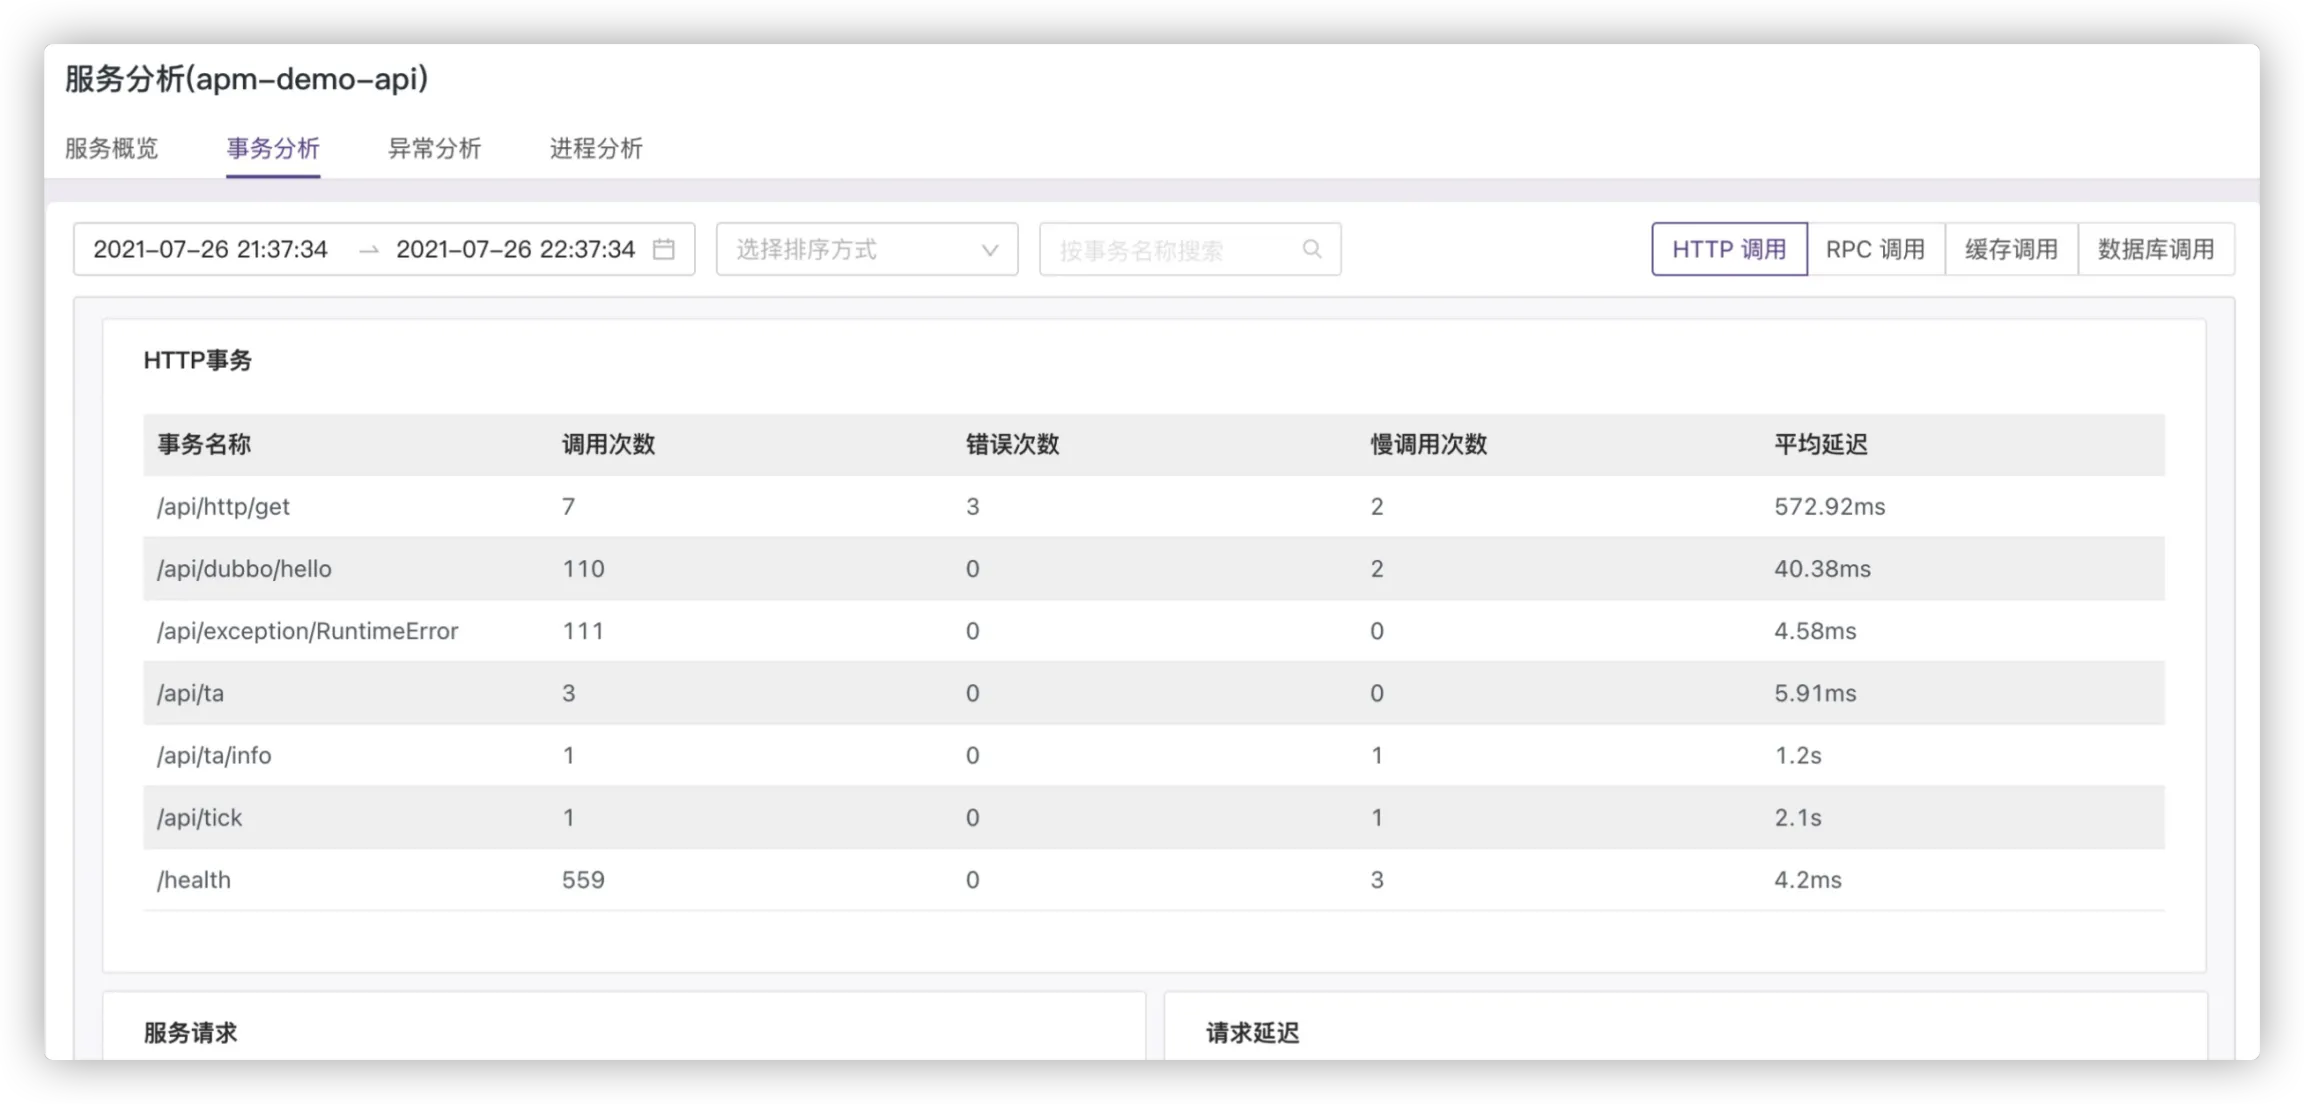Select the HTTP 调用 option

coord(1728,249)
